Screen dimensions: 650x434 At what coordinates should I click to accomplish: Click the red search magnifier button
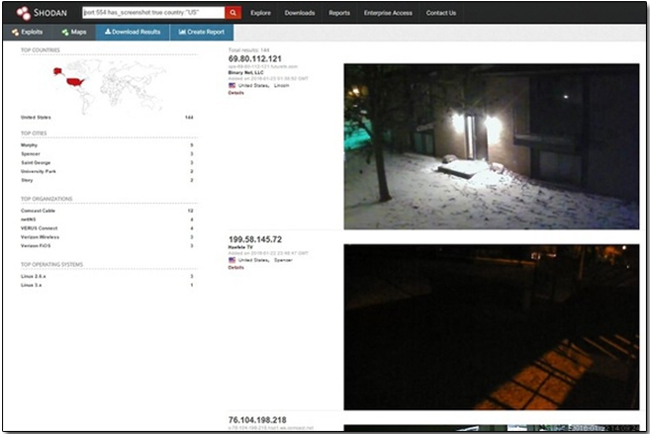pos(233,13)
